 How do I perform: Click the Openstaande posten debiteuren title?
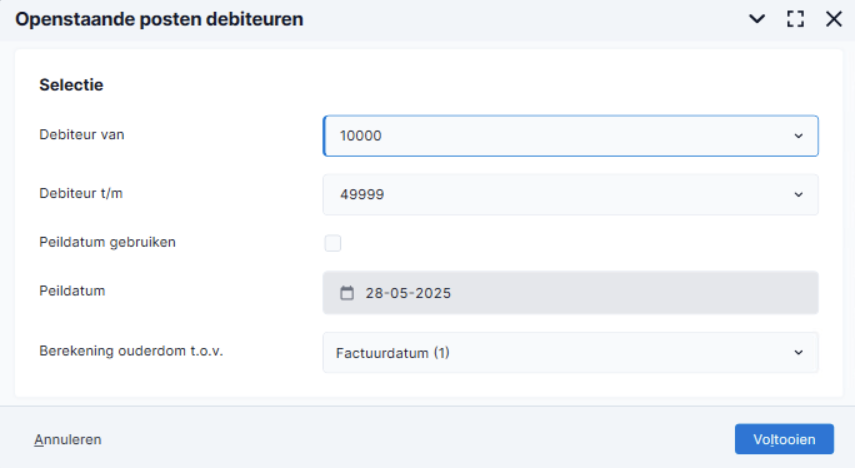tap(159, 19)
